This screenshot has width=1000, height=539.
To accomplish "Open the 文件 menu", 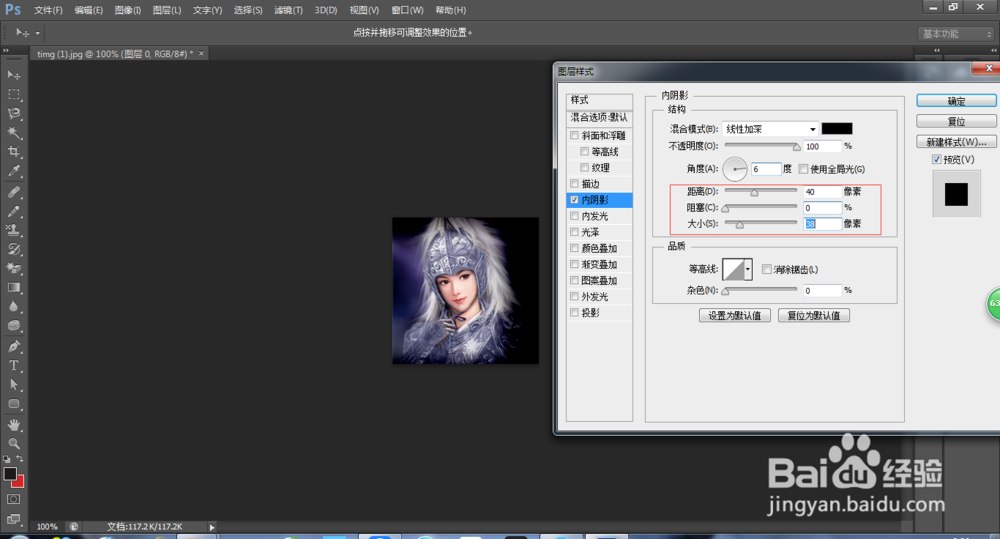I will pyautogui.click(x=48, y=10).
